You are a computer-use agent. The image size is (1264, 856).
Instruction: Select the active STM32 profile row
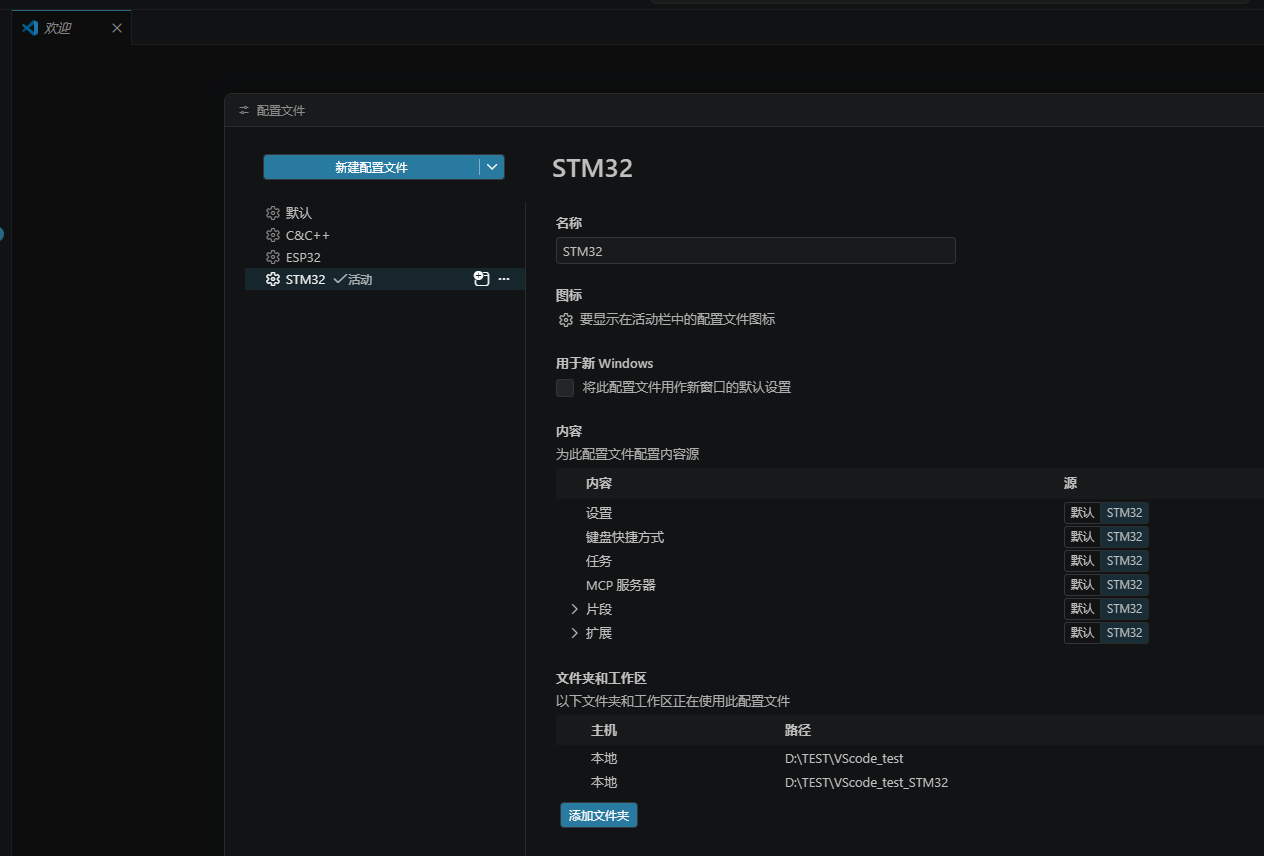pyautogui.click(x=385, y=279)
